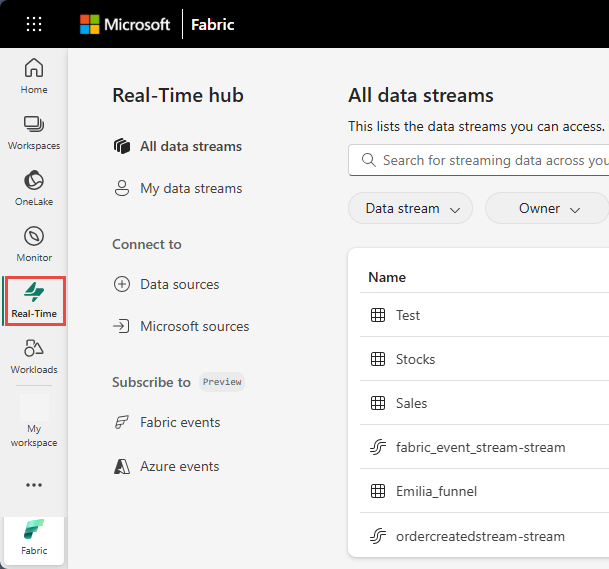
Task: Open Microsoft sources under Connect to
Action: click(x=181, y=326)
